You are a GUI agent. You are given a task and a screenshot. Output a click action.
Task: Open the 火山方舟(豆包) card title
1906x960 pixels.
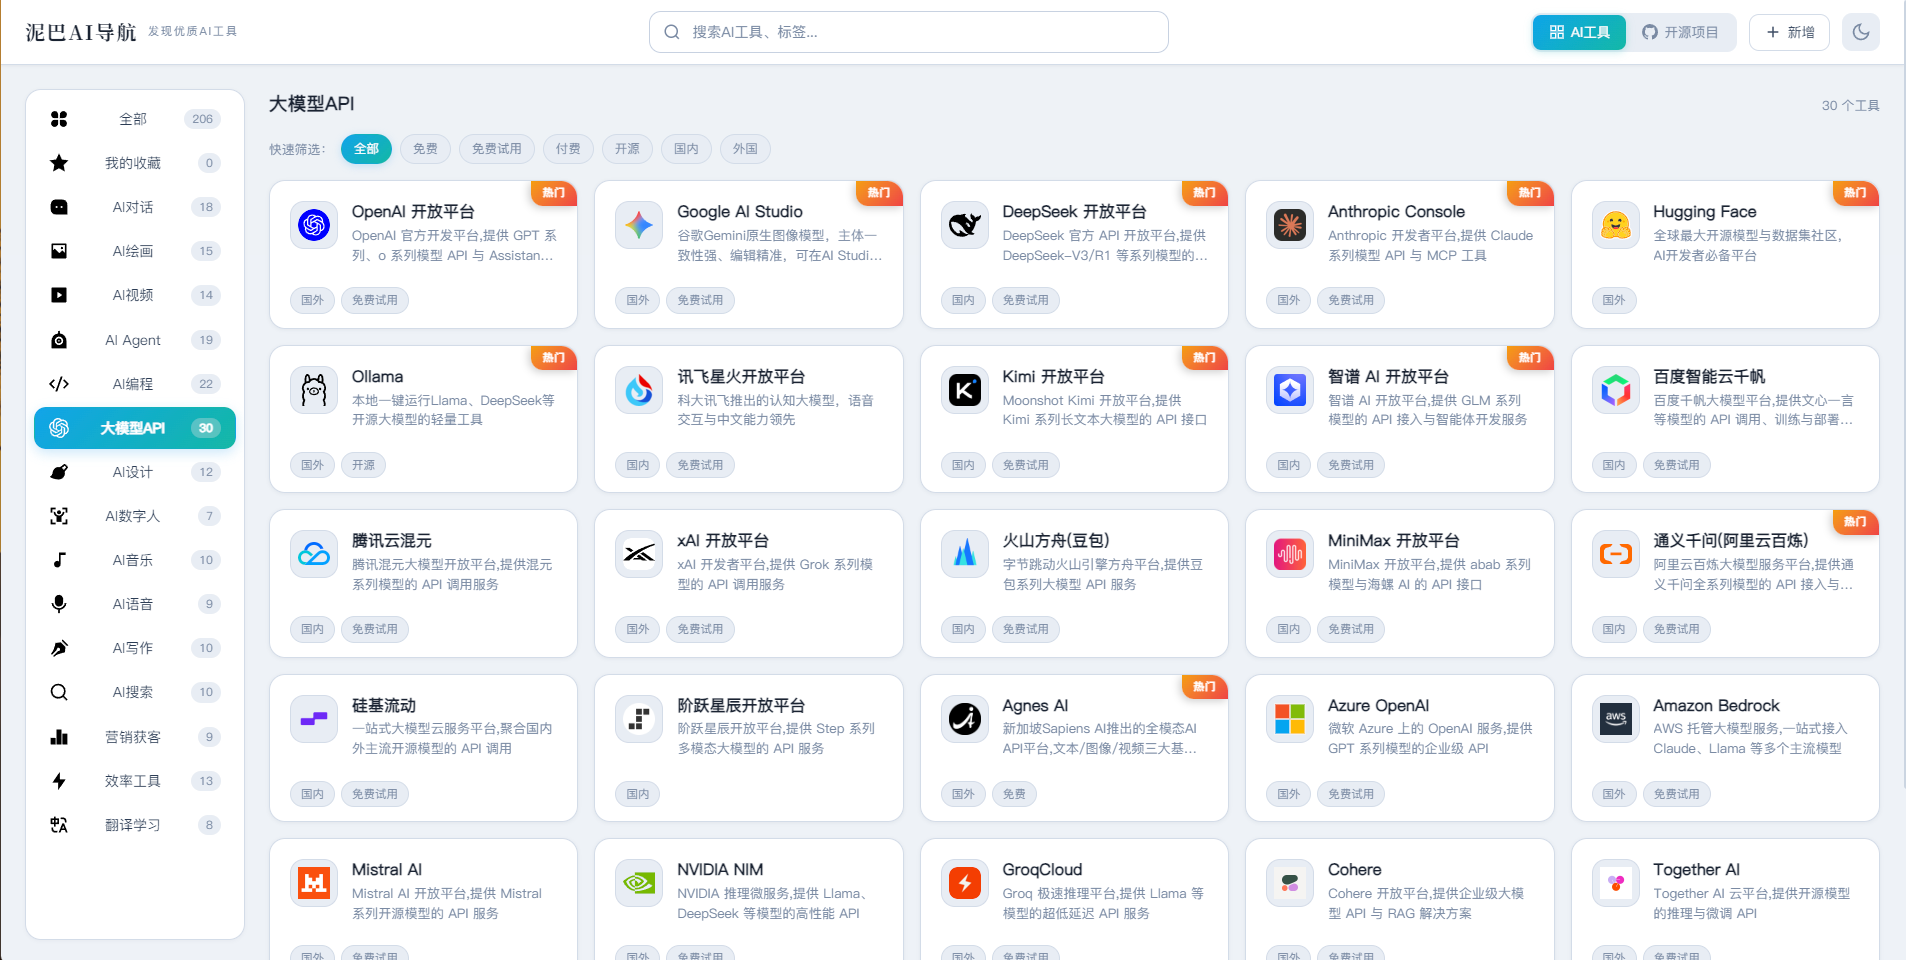point(1056,541)
